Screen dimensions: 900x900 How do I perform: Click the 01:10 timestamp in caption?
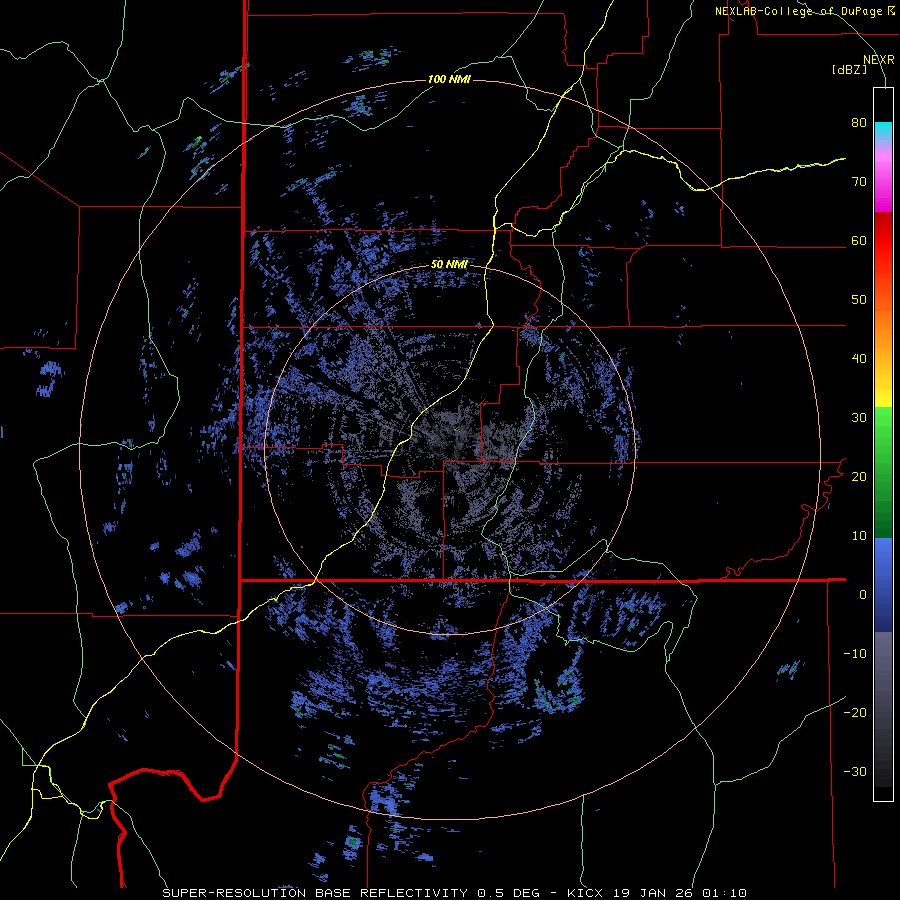point(724,893)
